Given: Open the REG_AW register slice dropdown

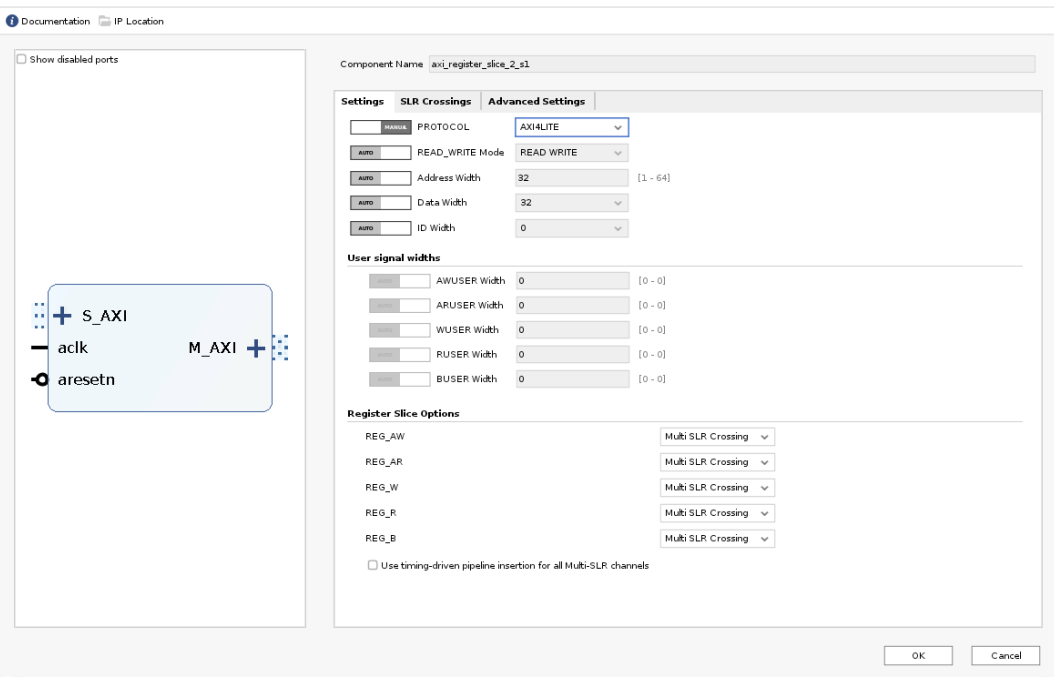Looking at the screenshot, I should pos(717,437).
